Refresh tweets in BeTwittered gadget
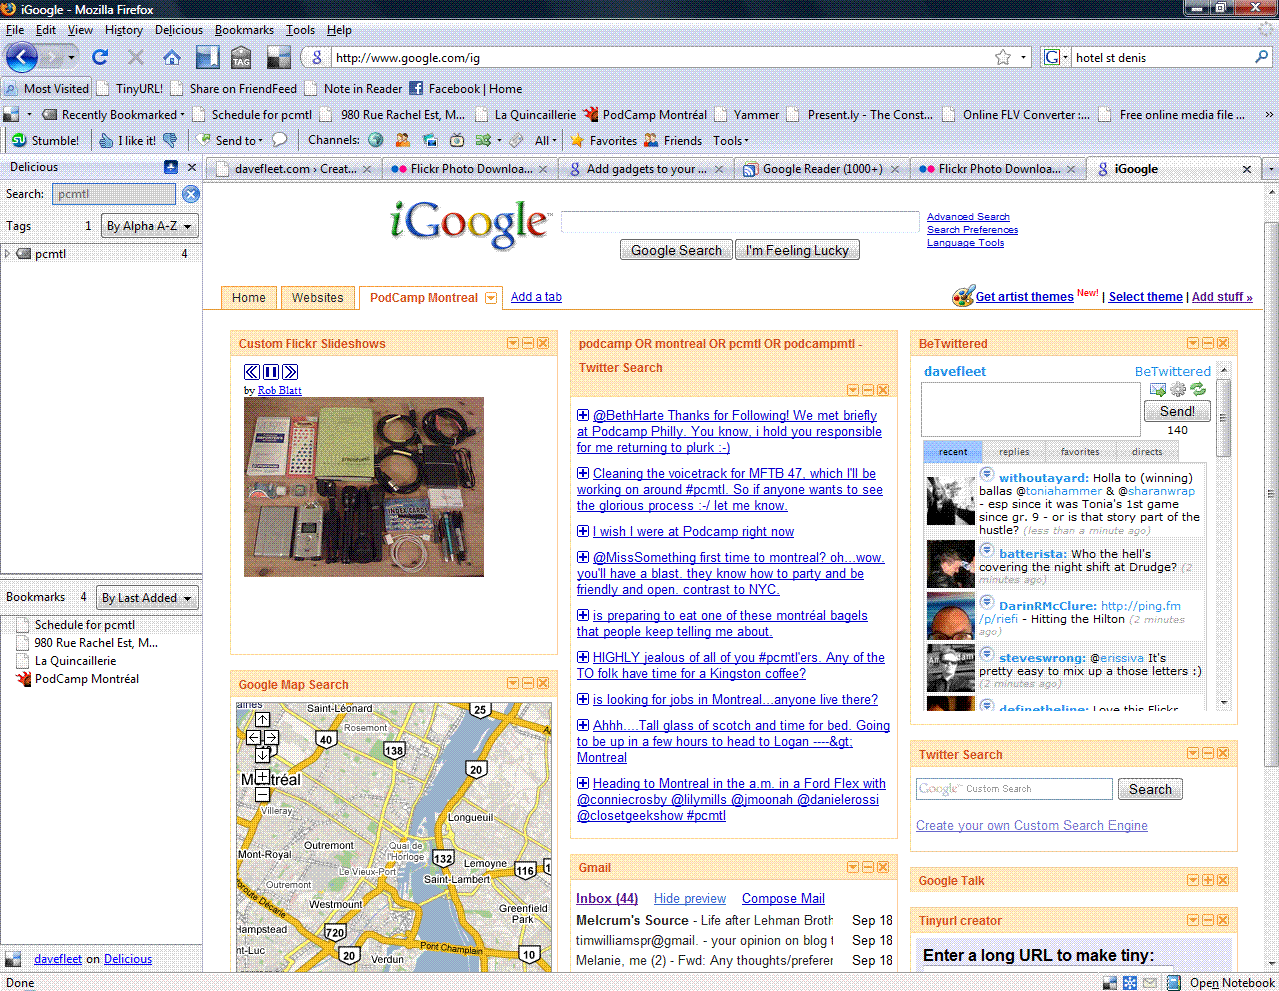 (x=1198, y=389)
